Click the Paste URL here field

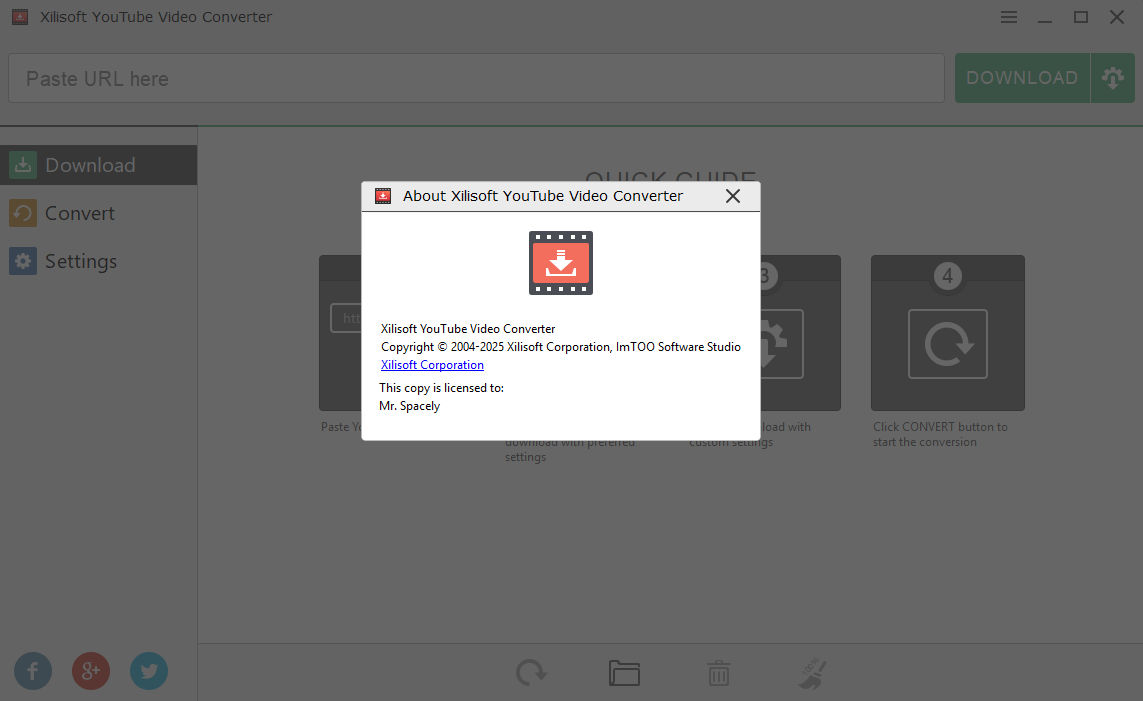point(476,78)
